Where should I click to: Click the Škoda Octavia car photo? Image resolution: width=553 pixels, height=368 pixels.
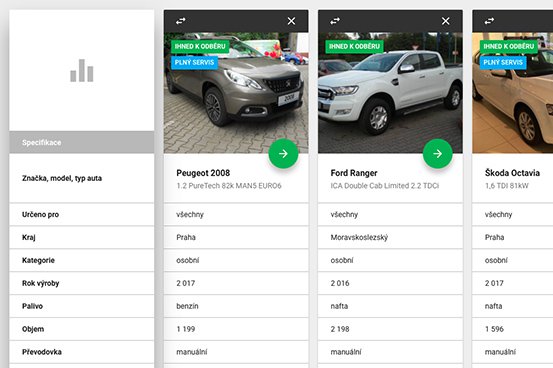(x=513, y=93)
